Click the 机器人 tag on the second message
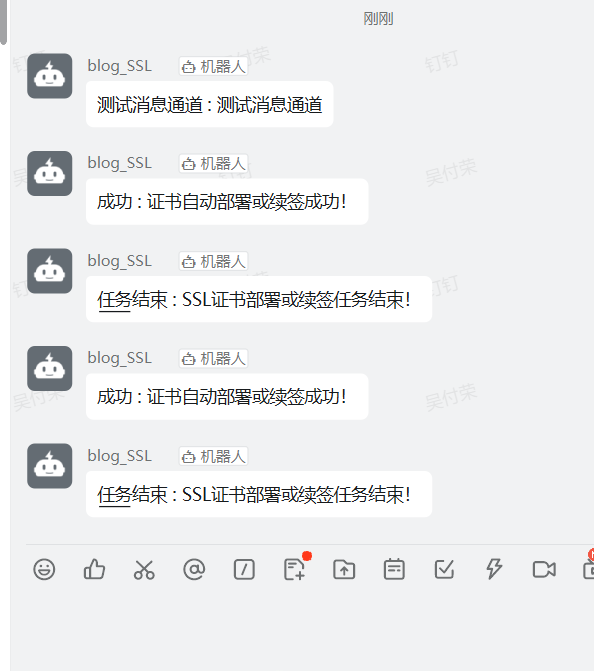The width and height of the screenshot is (594, 671). coord(213,164)
